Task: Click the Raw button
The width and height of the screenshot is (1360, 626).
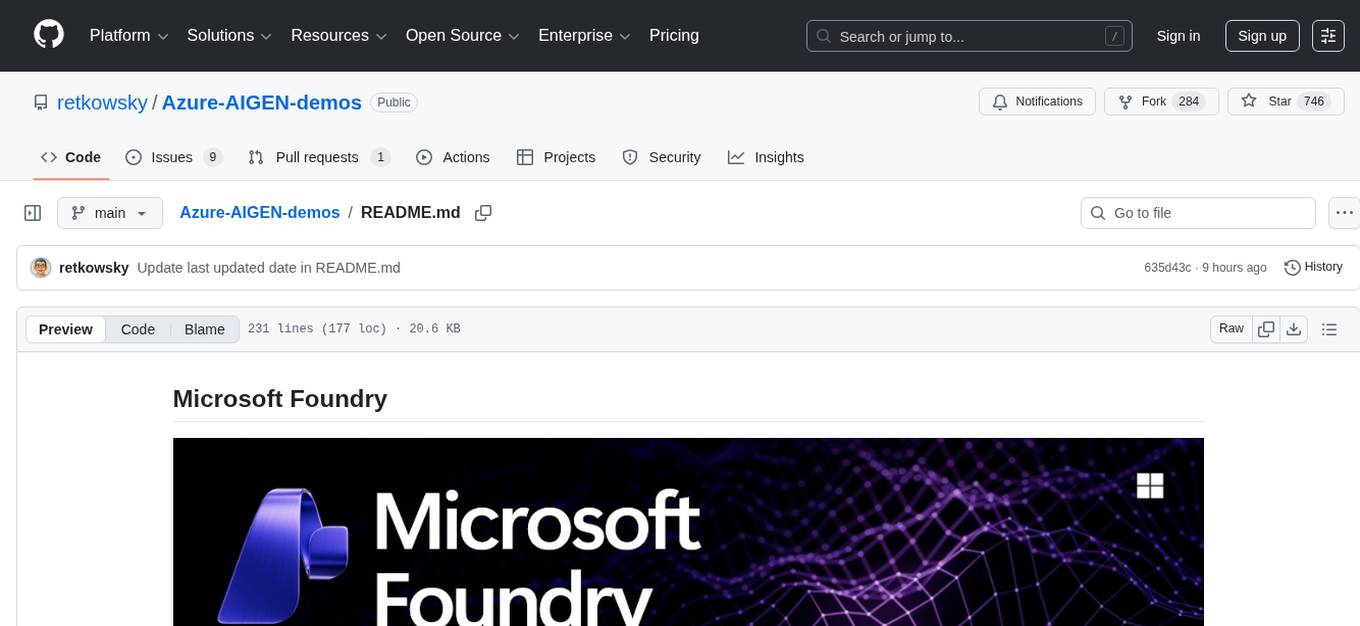Action: click(x=1231, y=328)
